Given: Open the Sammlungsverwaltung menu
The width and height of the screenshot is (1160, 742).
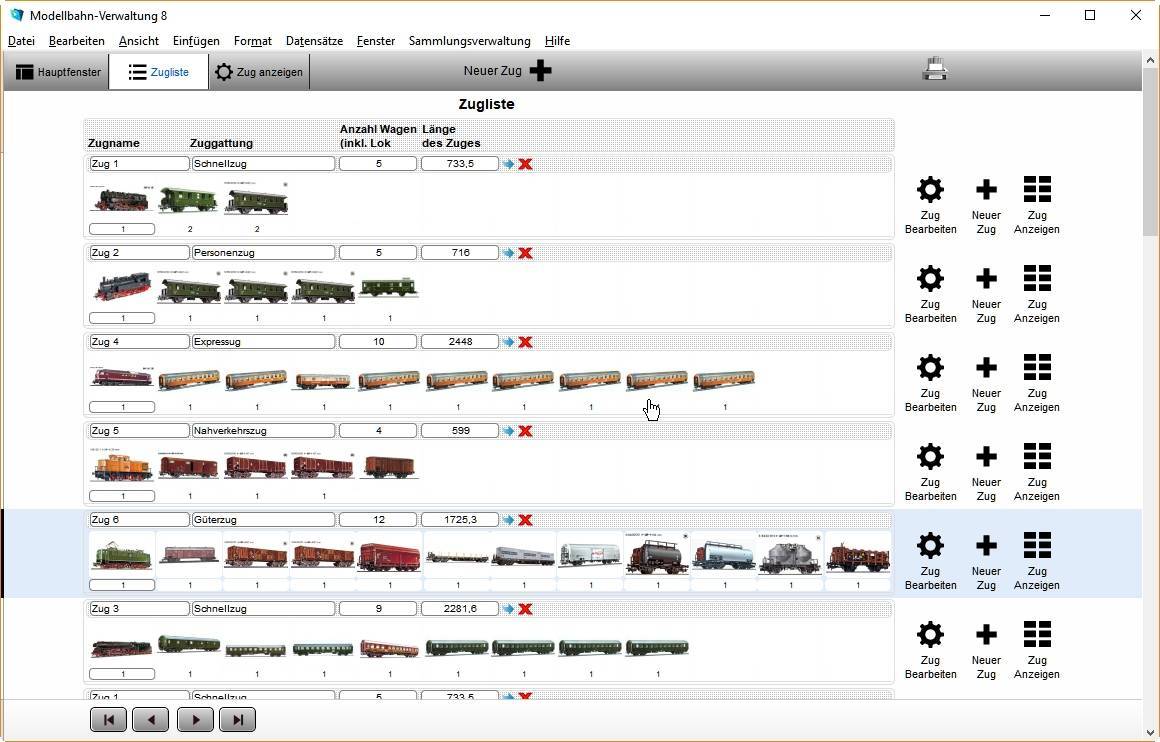Looking at the screenshot, I should tap(469, 41).
